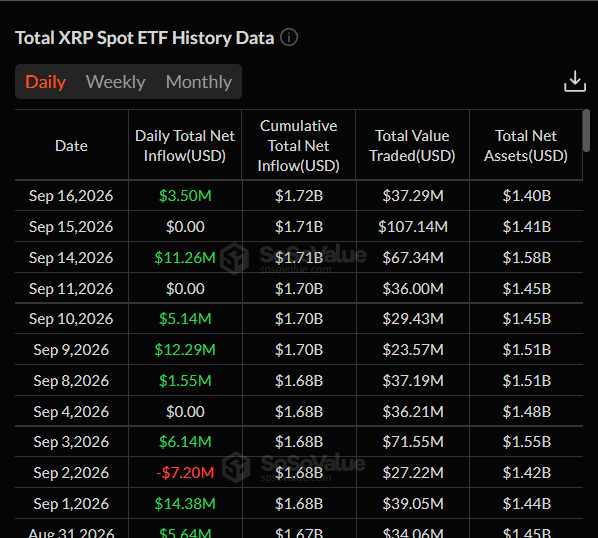This screenshot has height=538, width=598.
Task: Select the Daily tab
Action: pyautogui.click(x=45, y=82)
